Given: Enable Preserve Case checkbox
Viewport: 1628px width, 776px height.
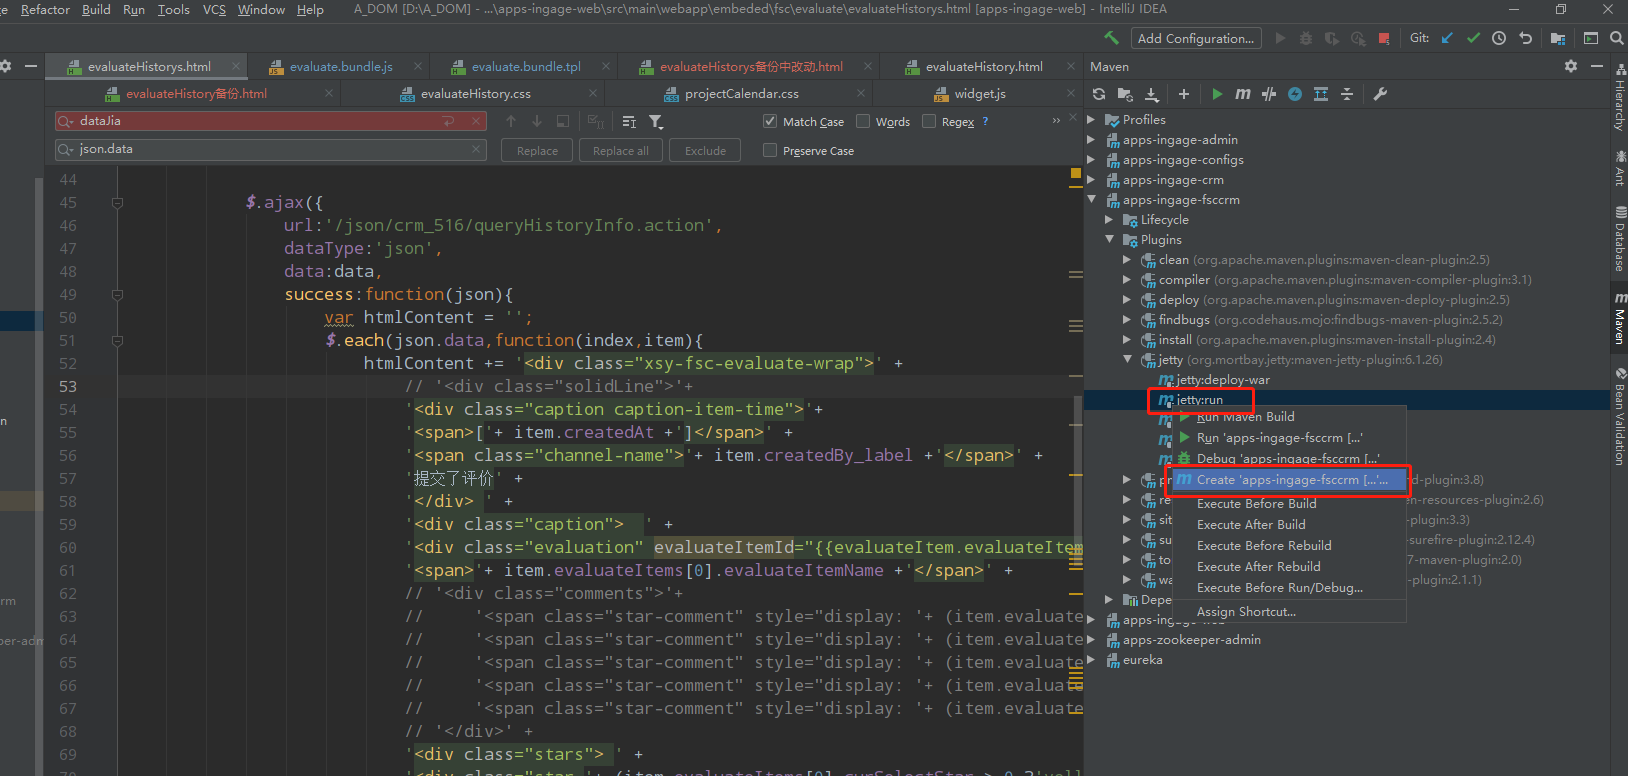Looking at the screenshot, I should [x=770, y=150].
